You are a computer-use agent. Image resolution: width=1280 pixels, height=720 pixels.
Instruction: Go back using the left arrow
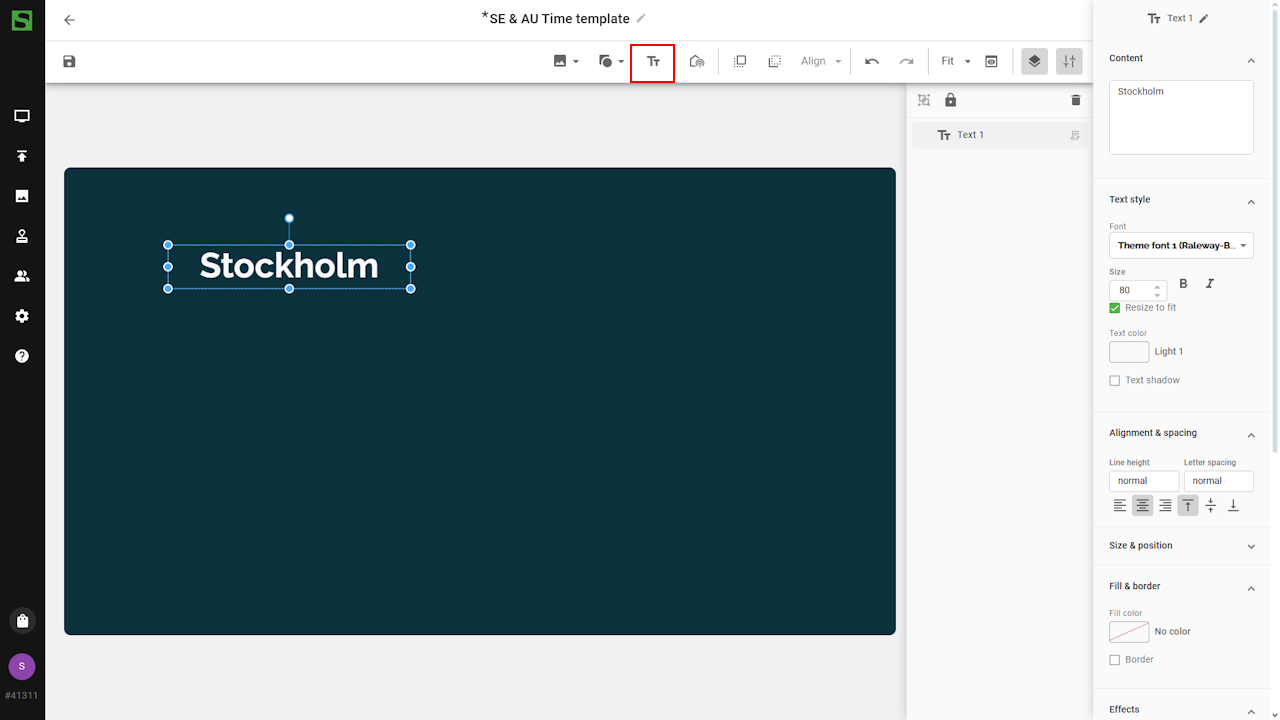(69, 20)
